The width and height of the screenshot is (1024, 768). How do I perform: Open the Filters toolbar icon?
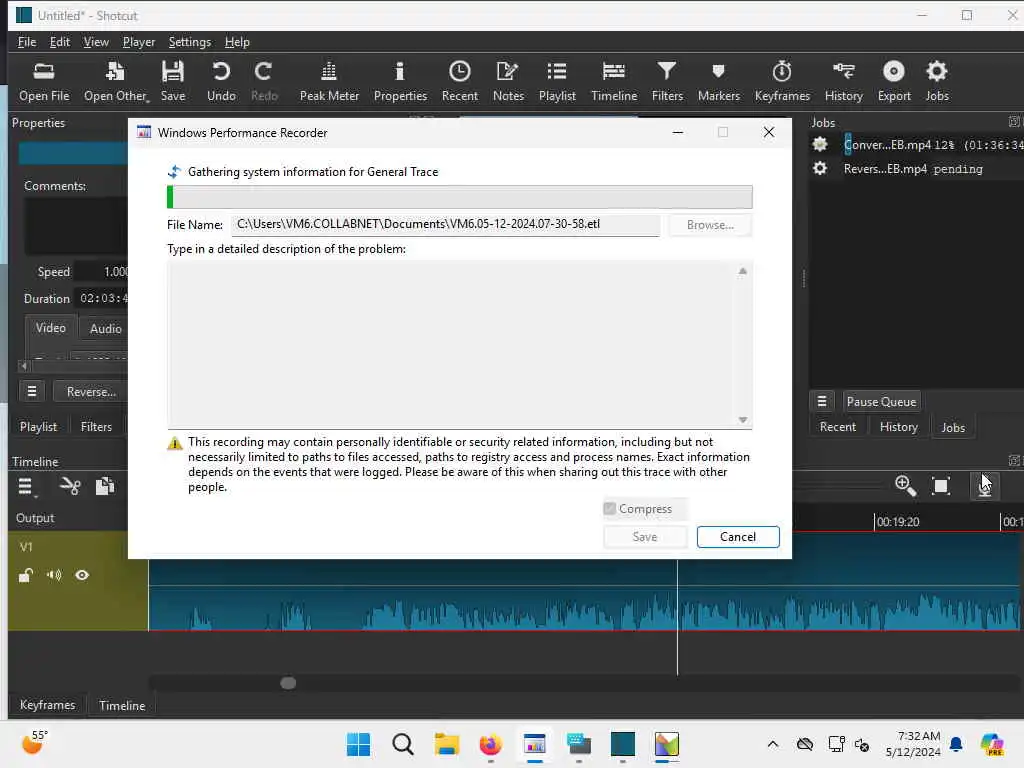667,81
